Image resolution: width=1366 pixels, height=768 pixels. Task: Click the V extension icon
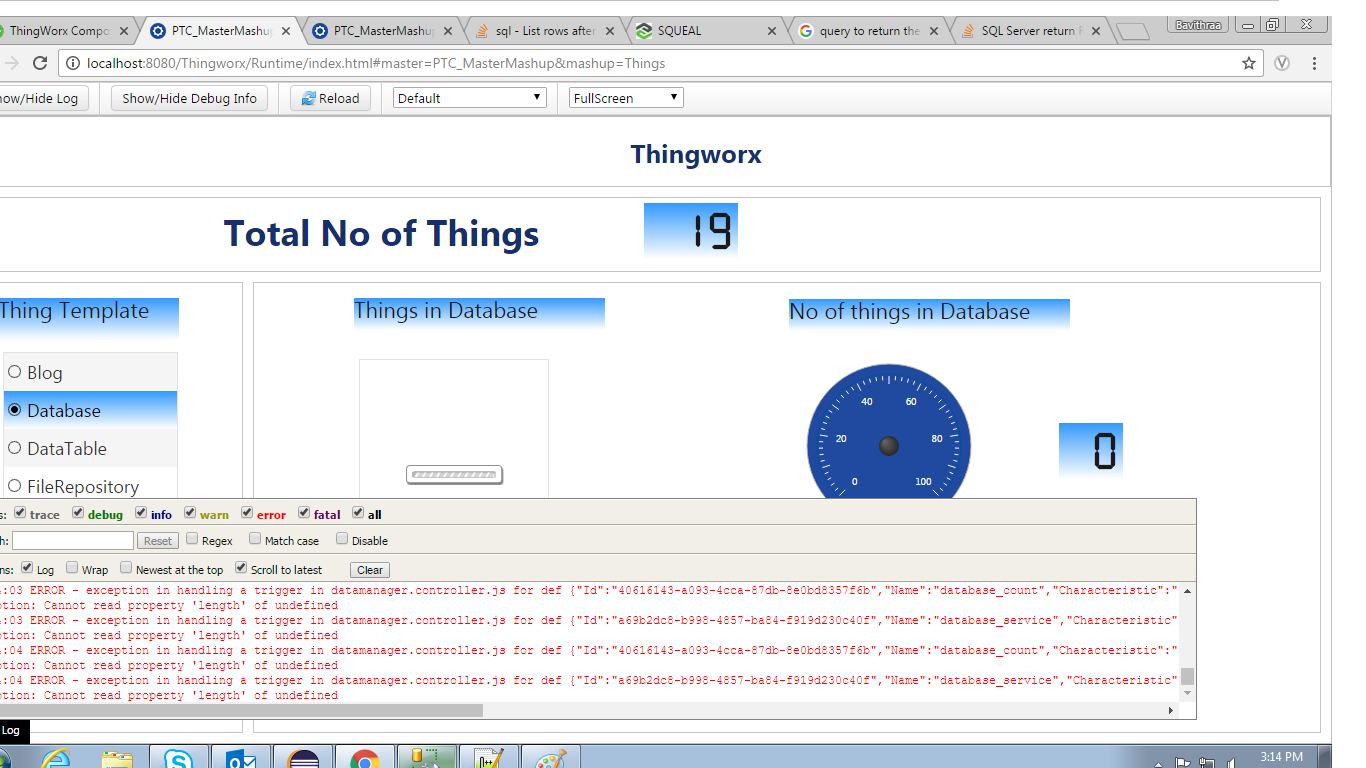1282,63
